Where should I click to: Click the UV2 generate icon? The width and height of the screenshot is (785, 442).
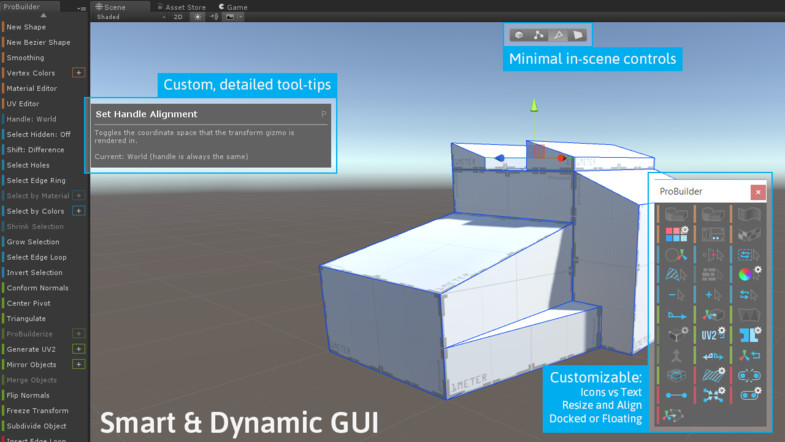click(713, 334)
